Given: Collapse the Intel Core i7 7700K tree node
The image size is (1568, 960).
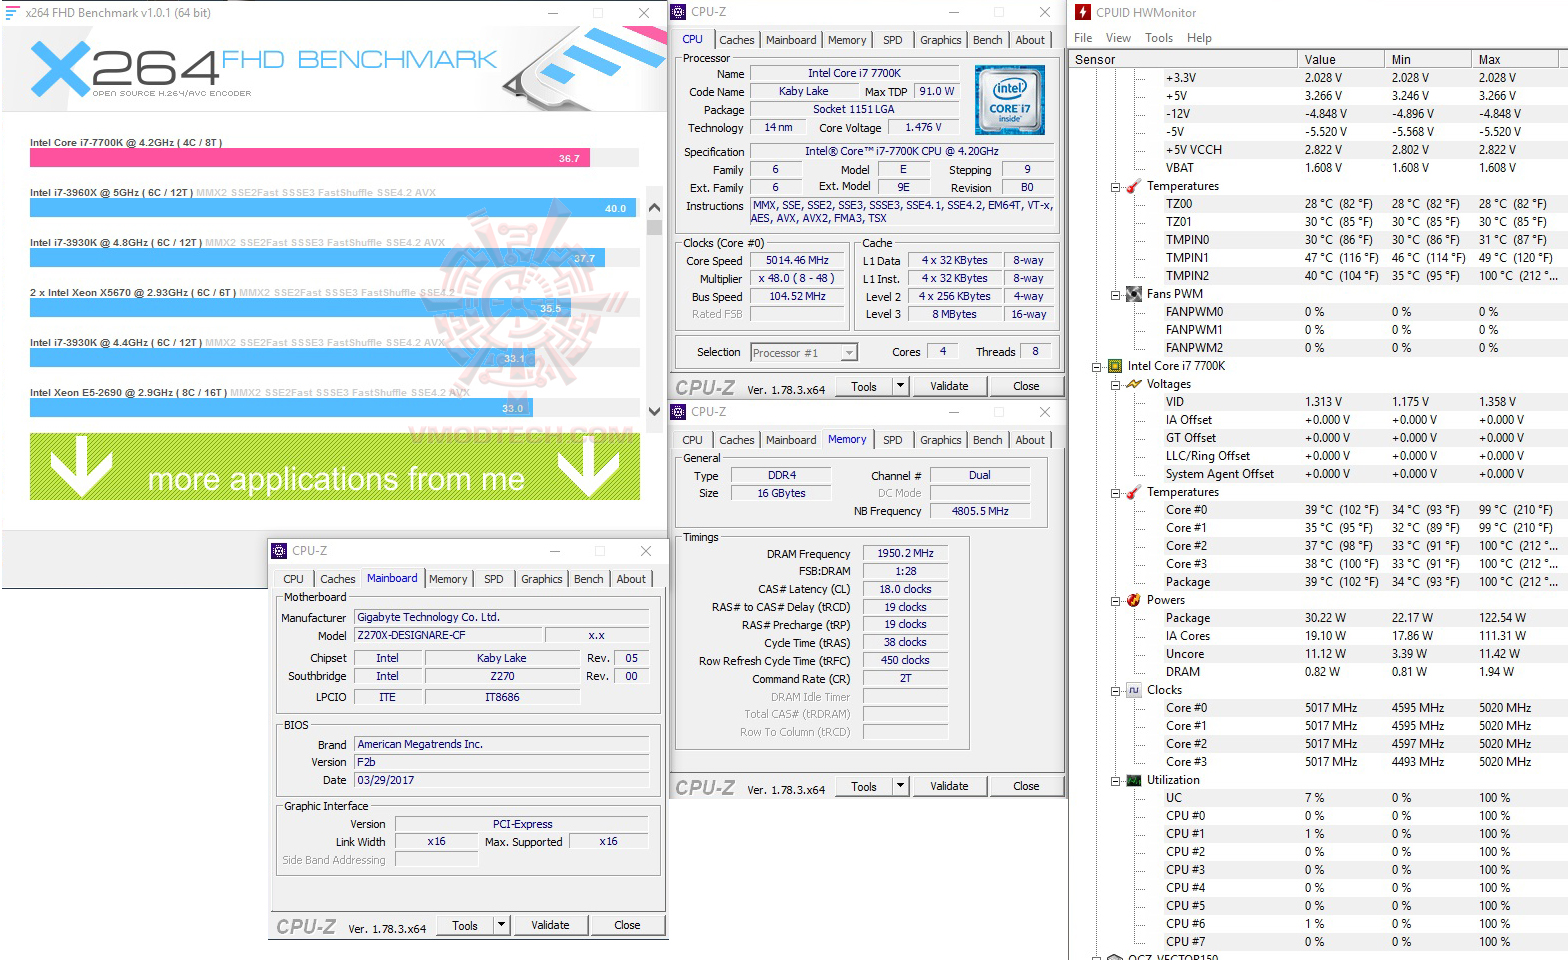Looking at the screenshot, I should click(x=1097, y=367).
